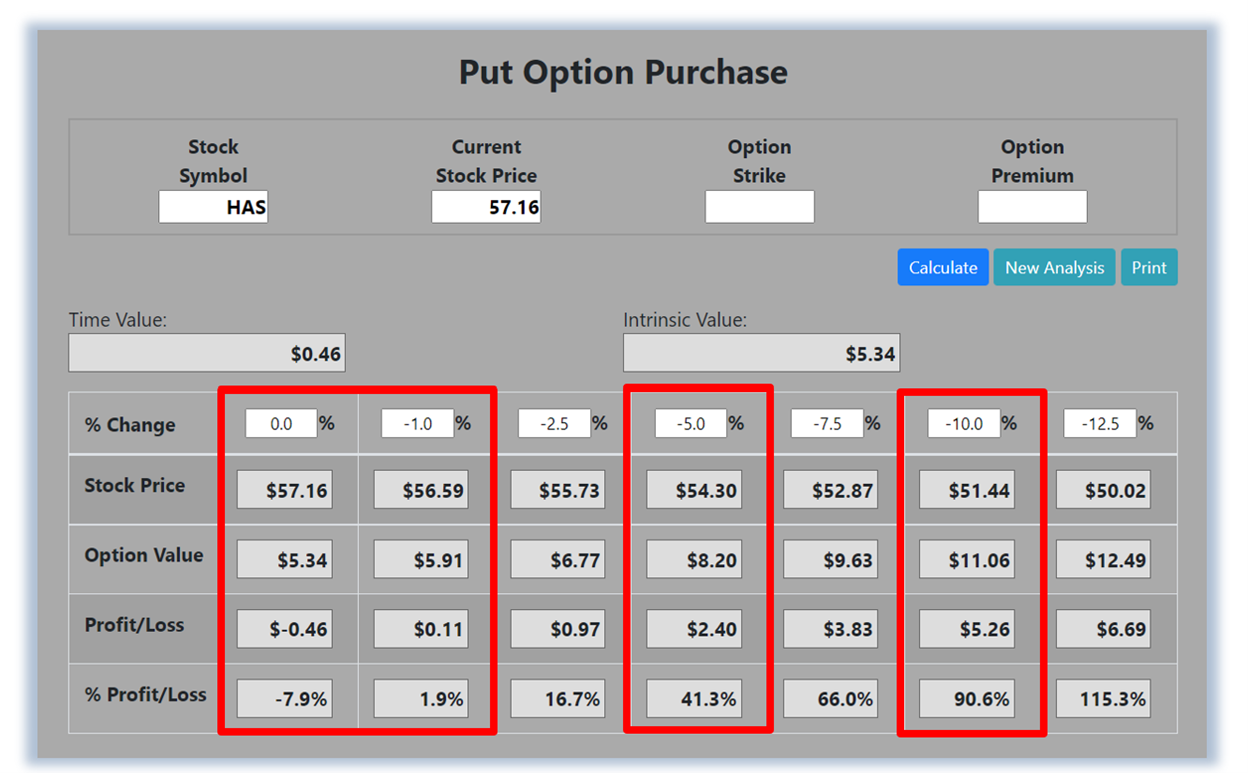Click the Time Value $0.46 box
The width and height of the screenshot is (1248, 773).
pos(207,353)
